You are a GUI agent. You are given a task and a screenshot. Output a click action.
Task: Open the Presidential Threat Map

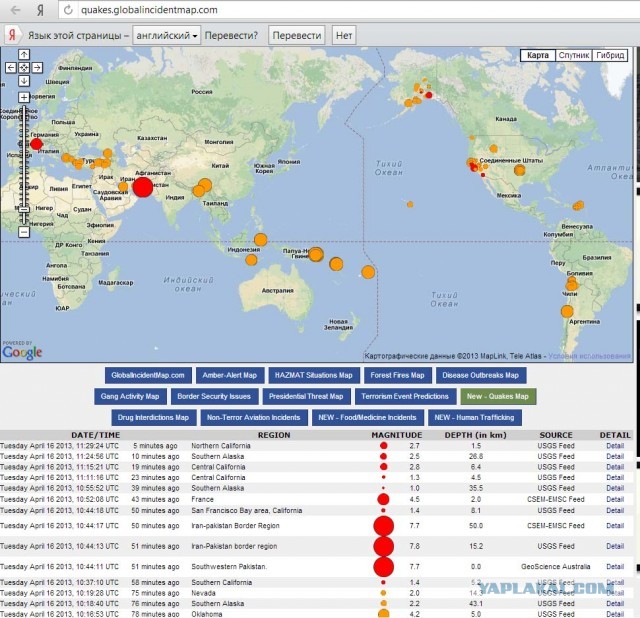point(306,396)
